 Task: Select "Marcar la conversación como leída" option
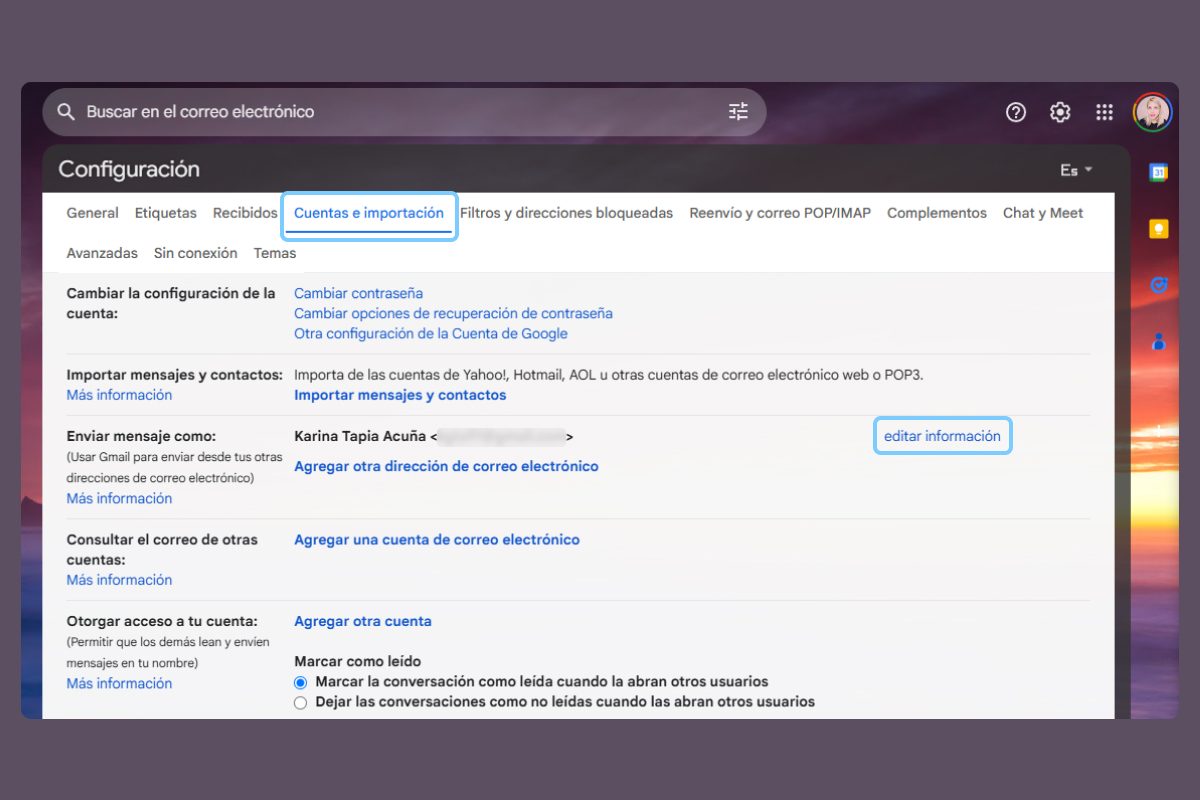[301, 682]
